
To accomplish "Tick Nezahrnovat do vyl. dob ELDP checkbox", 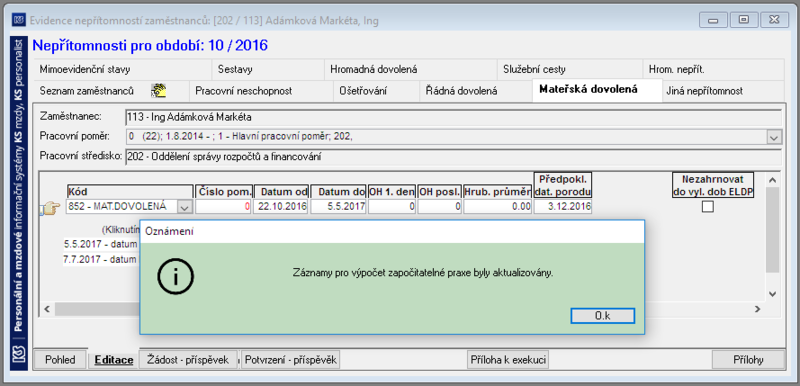I will click(707, 207).
